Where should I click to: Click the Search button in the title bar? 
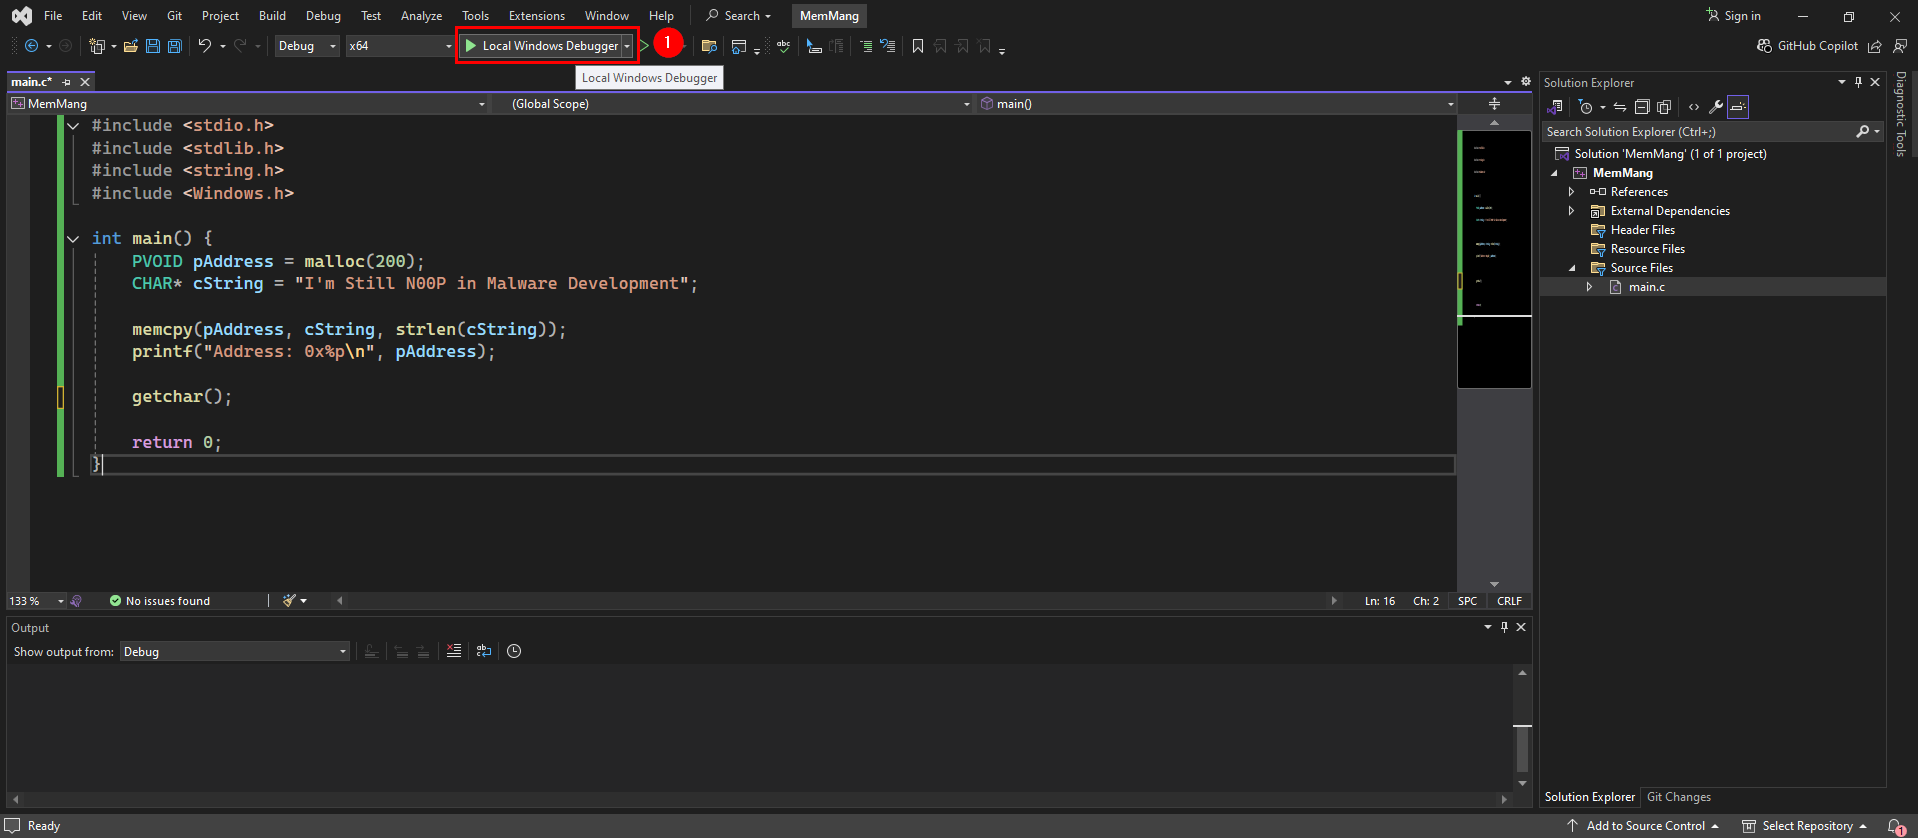[x=739, y=16]
